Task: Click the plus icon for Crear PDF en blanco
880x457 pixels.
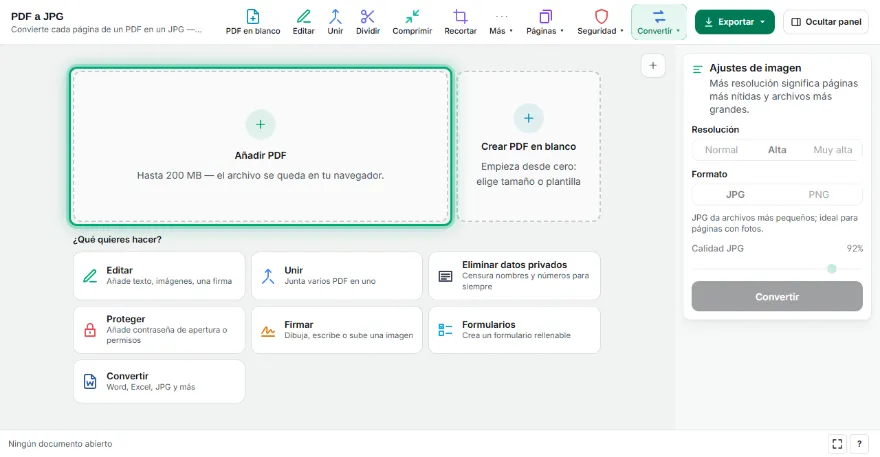Action: (528, 118)
